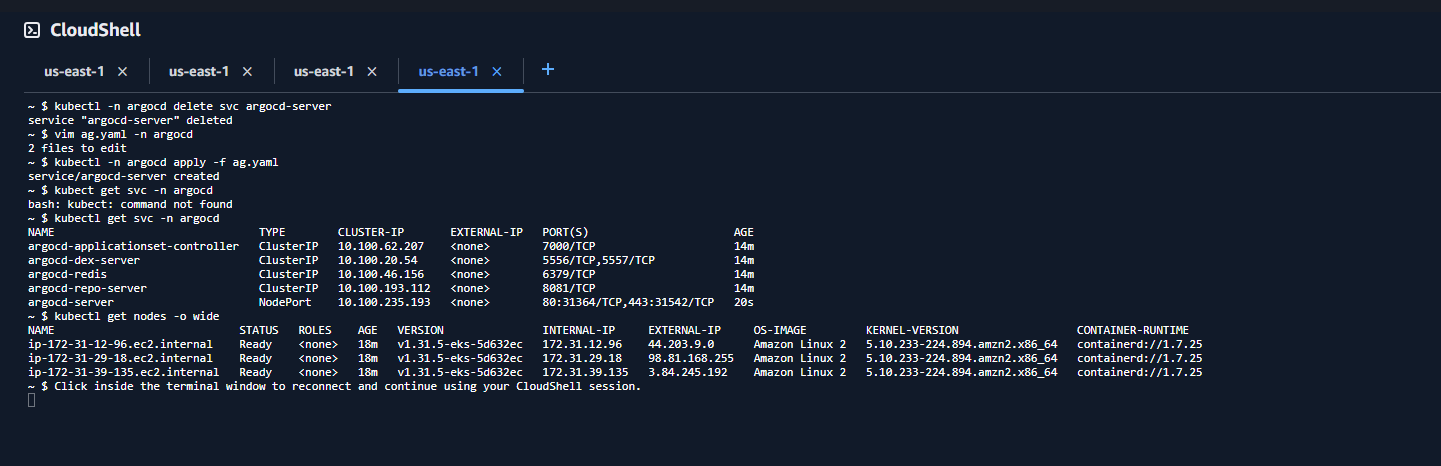The image size is (1441, 466).
Task: Click the CloudShell title text
Action: 96,30
